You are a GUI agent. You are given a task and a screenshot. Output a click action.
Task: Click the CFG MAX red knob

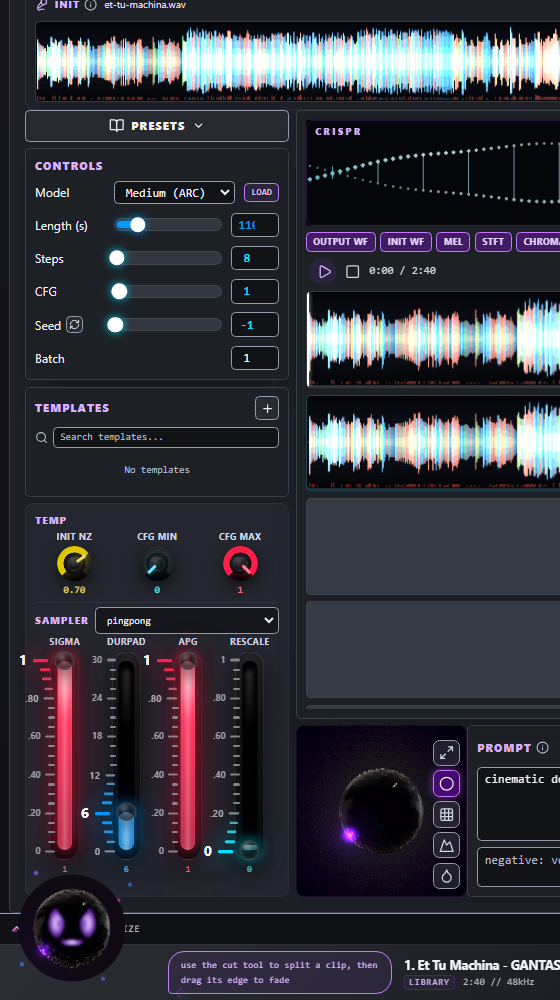[x=240, y=564]
